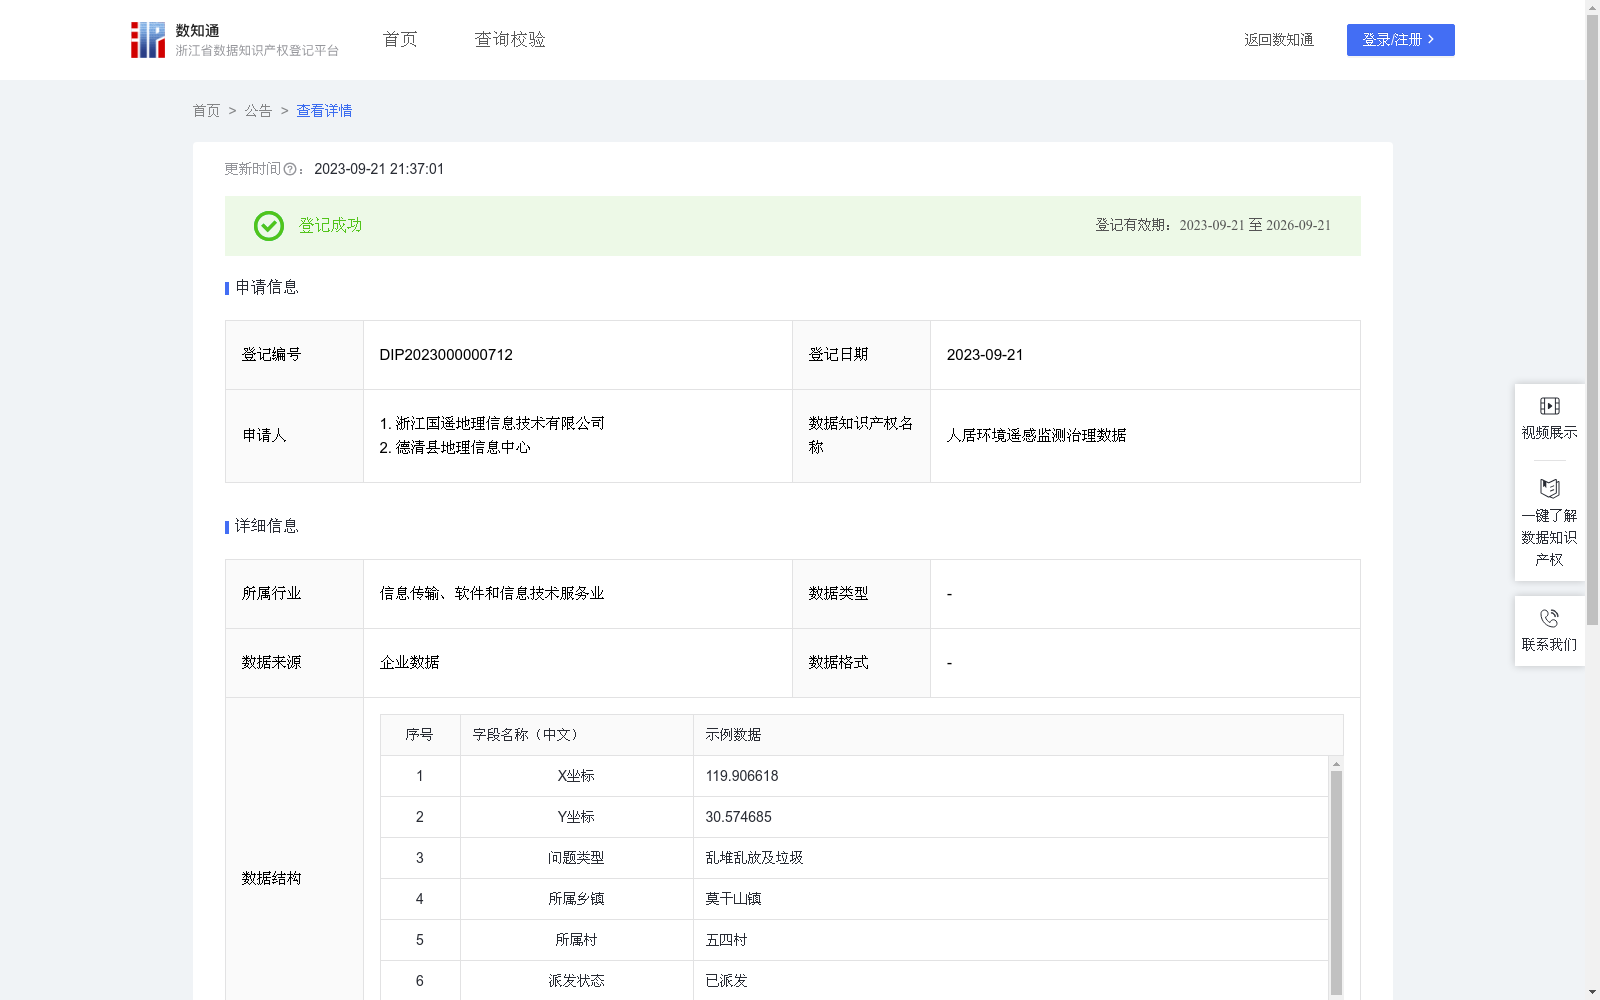This screenshot has width=1600, height=1000.
Task: Click the 企业数据 data source value
Action: 409,663
